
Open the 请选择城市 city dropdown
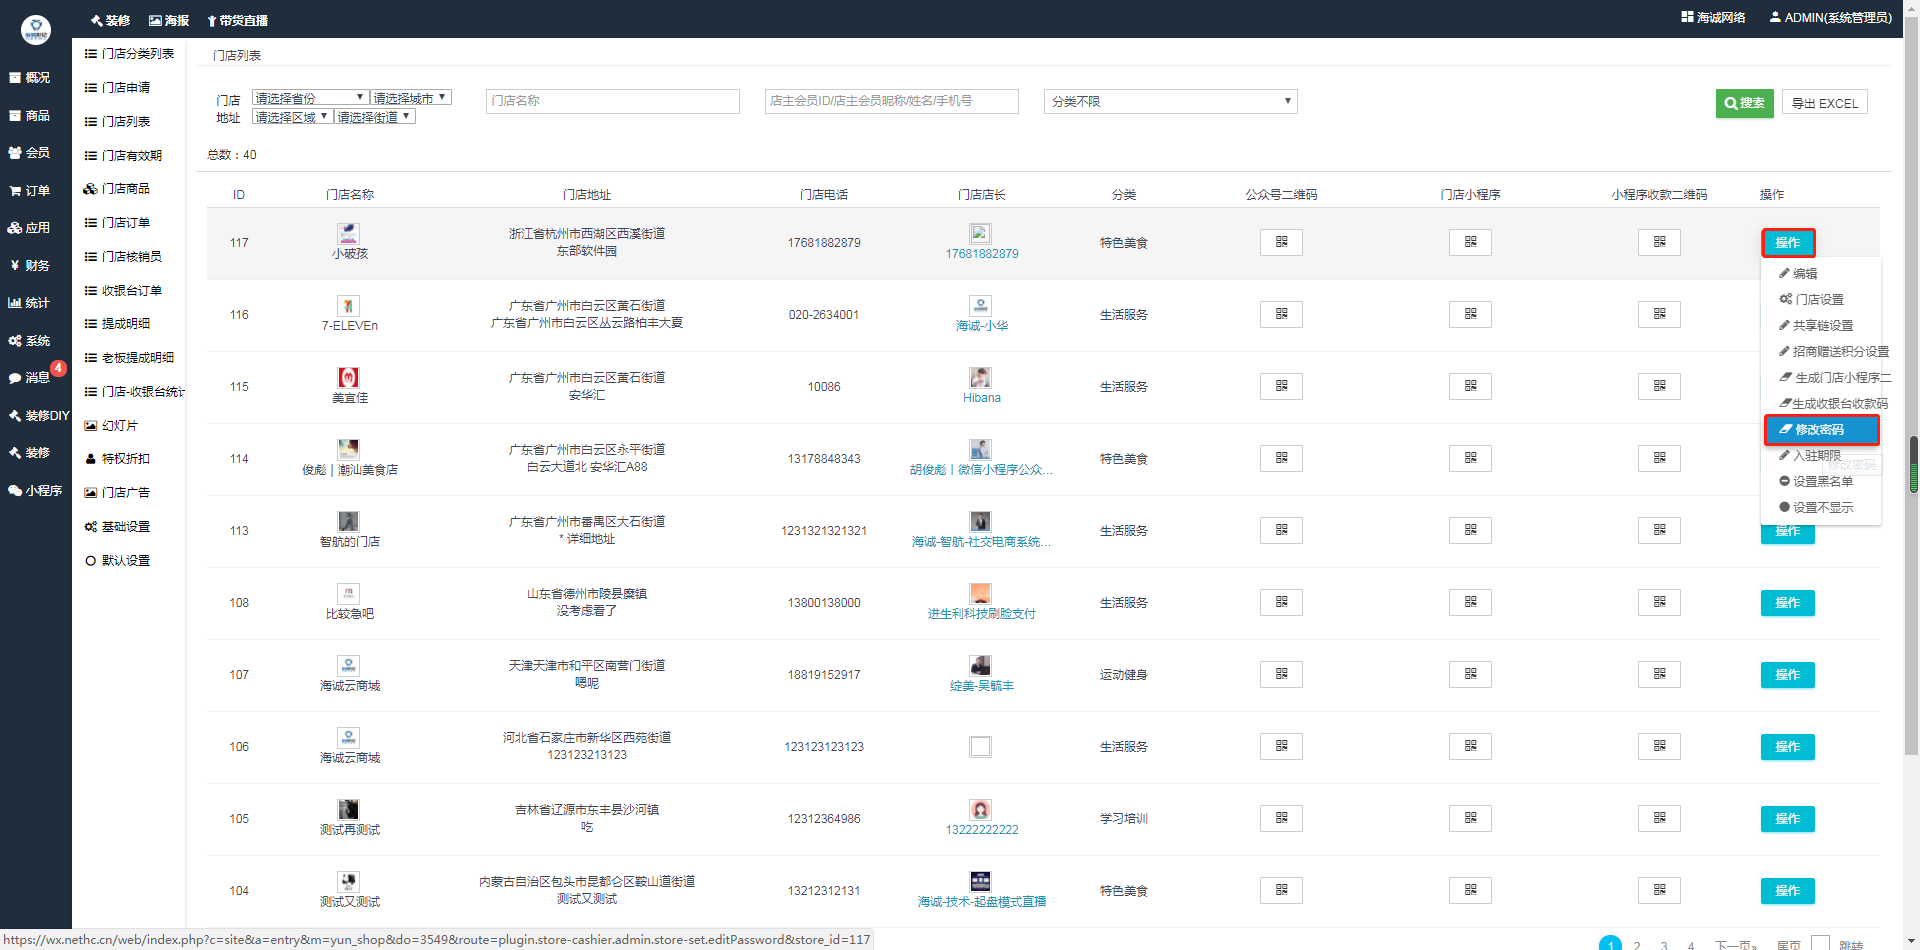pos(411,98)
